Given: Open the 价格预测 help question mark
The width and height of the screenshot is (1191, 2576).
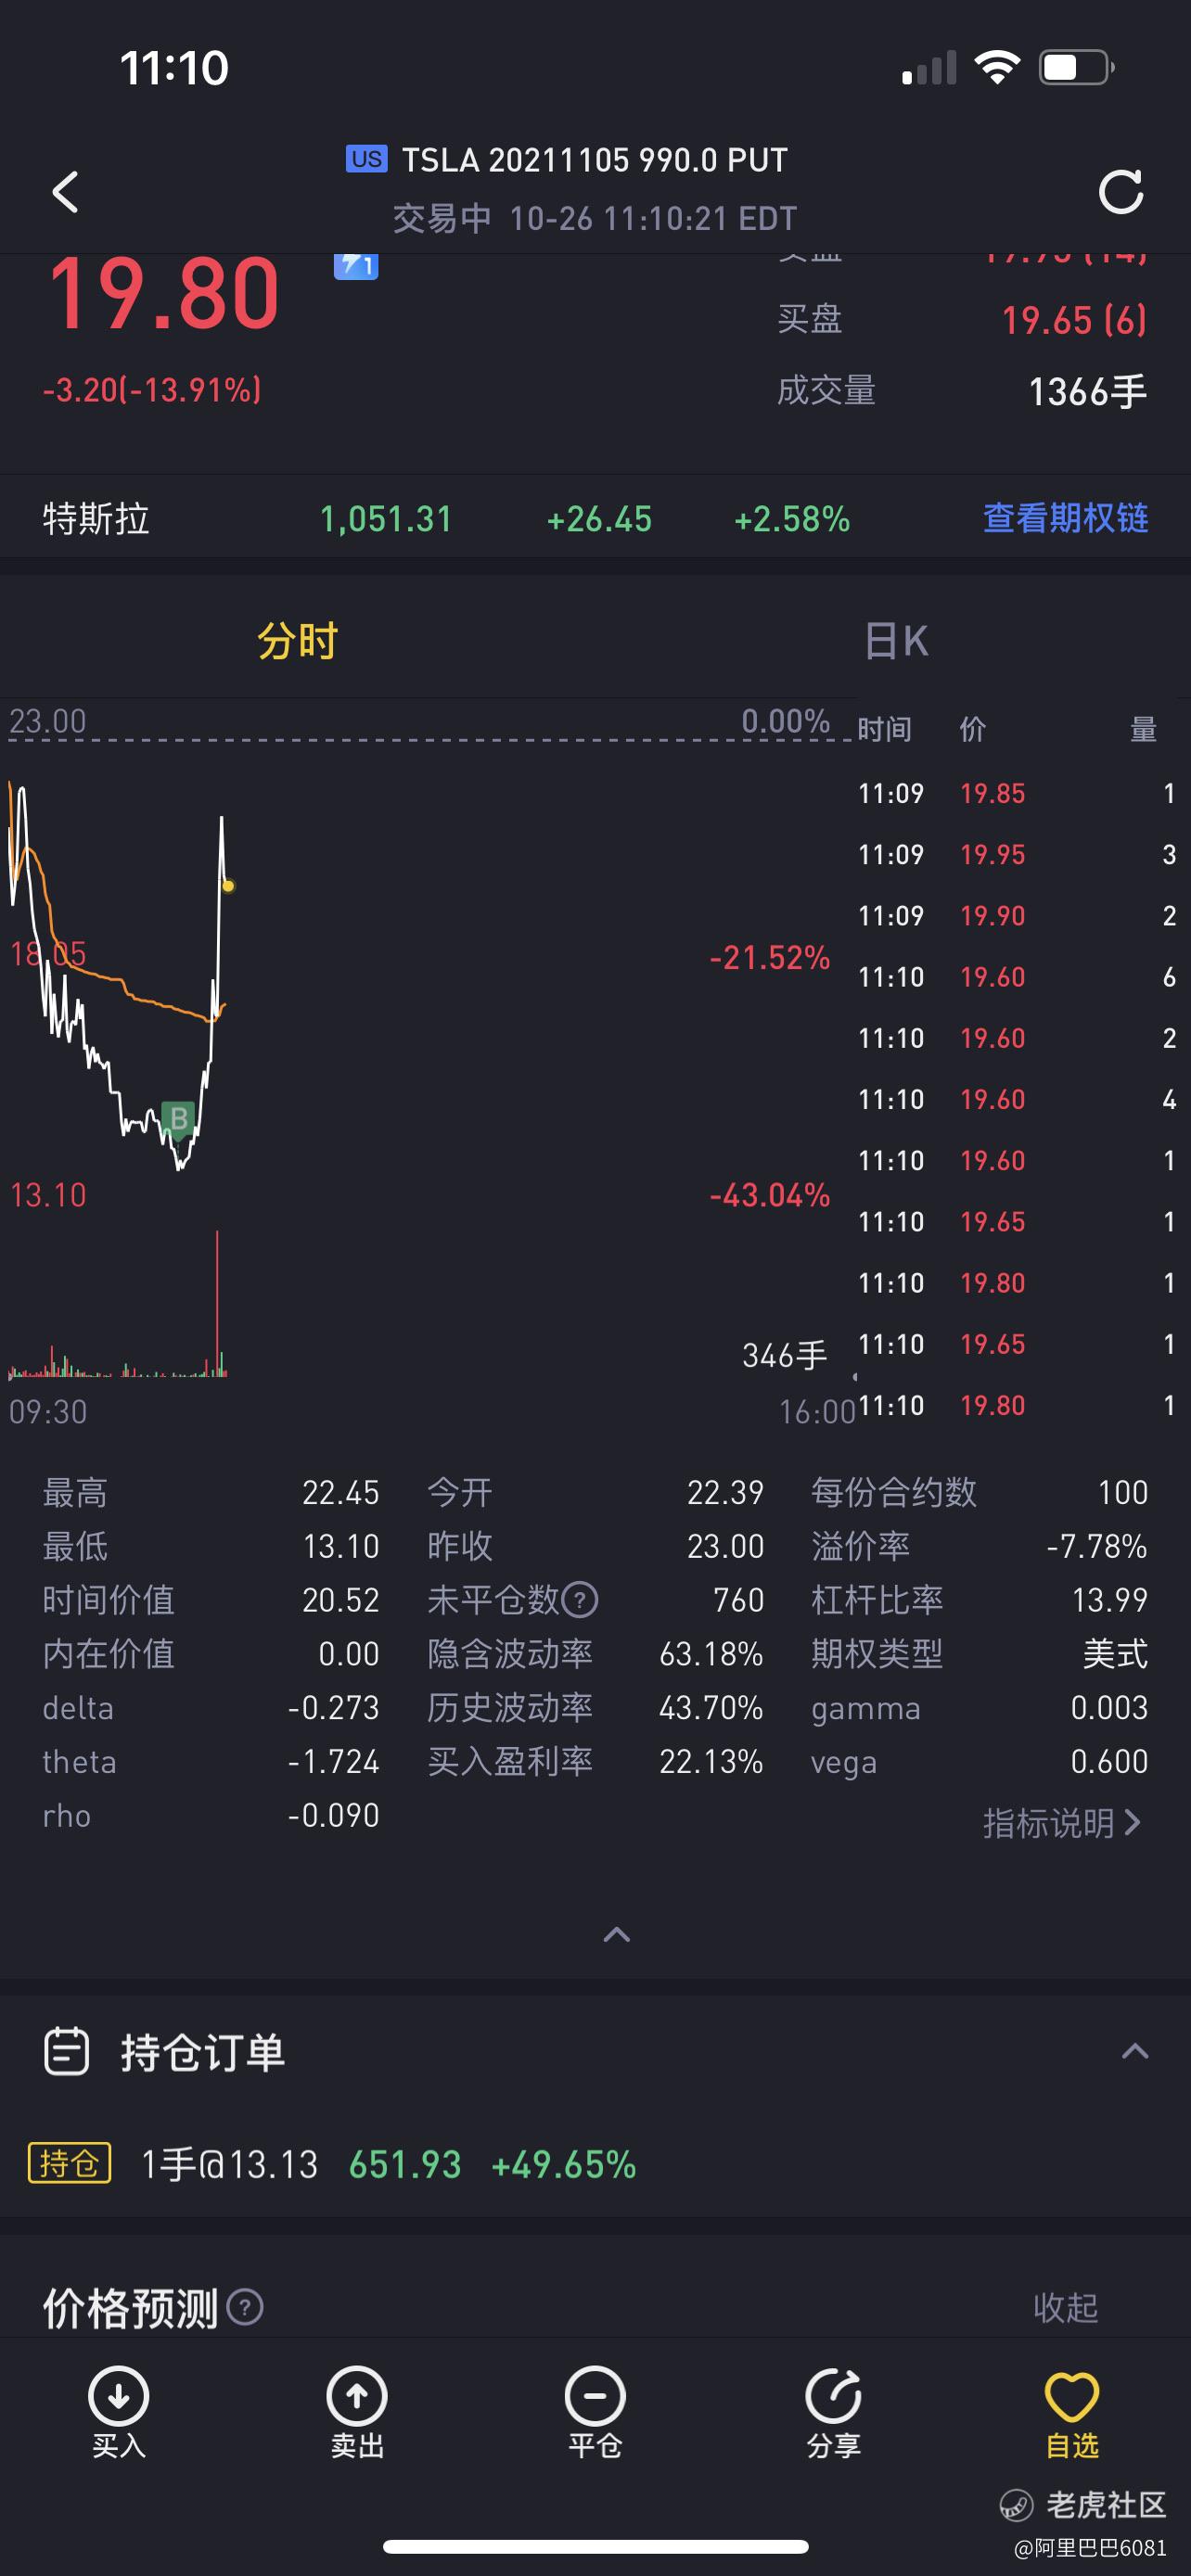Looking at the screenshot, I should point(245,2308).
